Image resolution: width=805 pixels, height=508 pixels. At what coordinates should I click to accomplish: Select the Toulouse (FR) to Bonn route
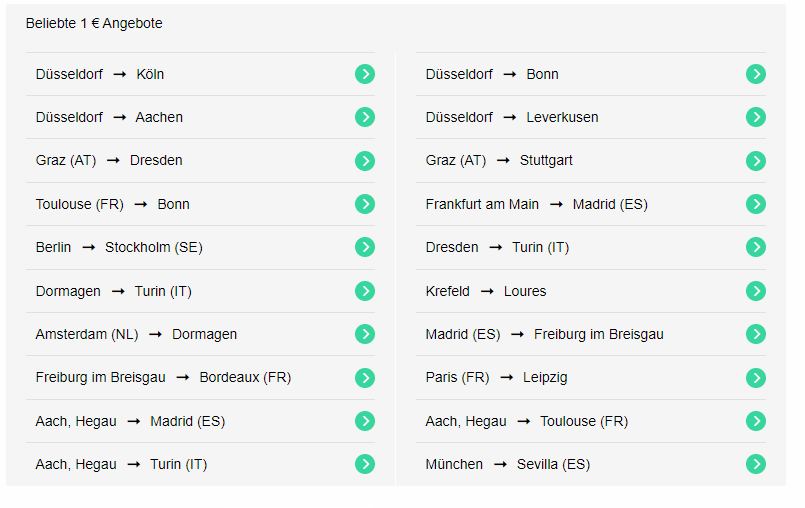pyautogui.click(x=200, y=204)
